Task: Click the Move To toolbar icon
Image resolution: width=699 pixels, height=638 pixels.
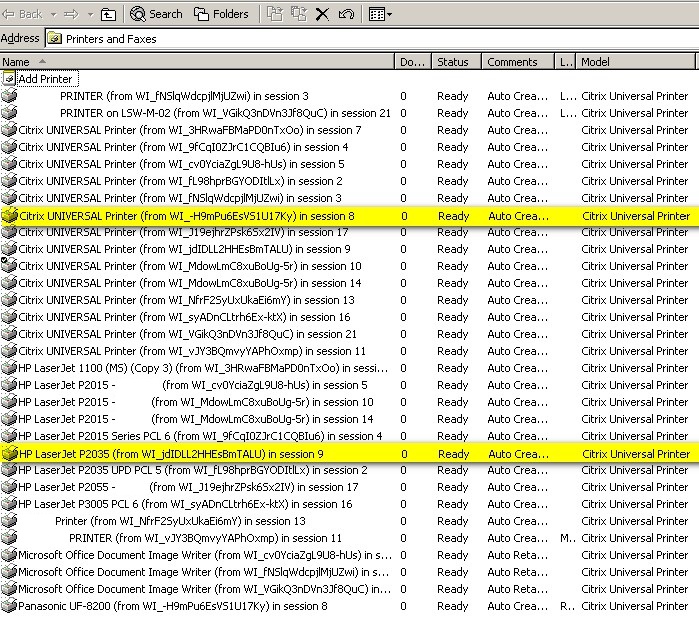Action: click(275, 14)
